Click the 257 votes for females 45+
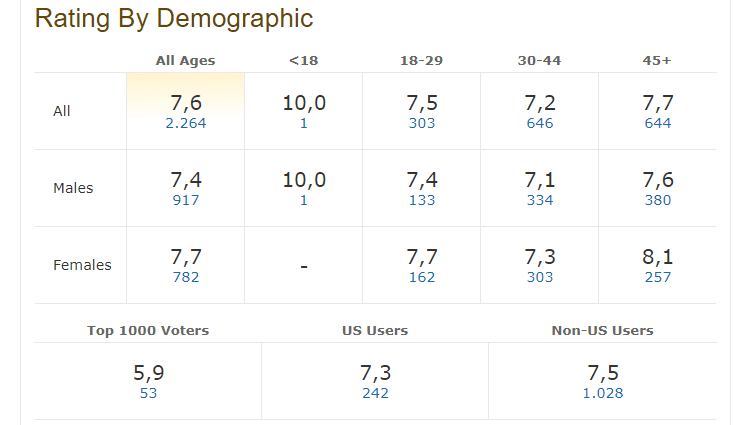The width and height of the screenshot is (737, 425). 658,277
